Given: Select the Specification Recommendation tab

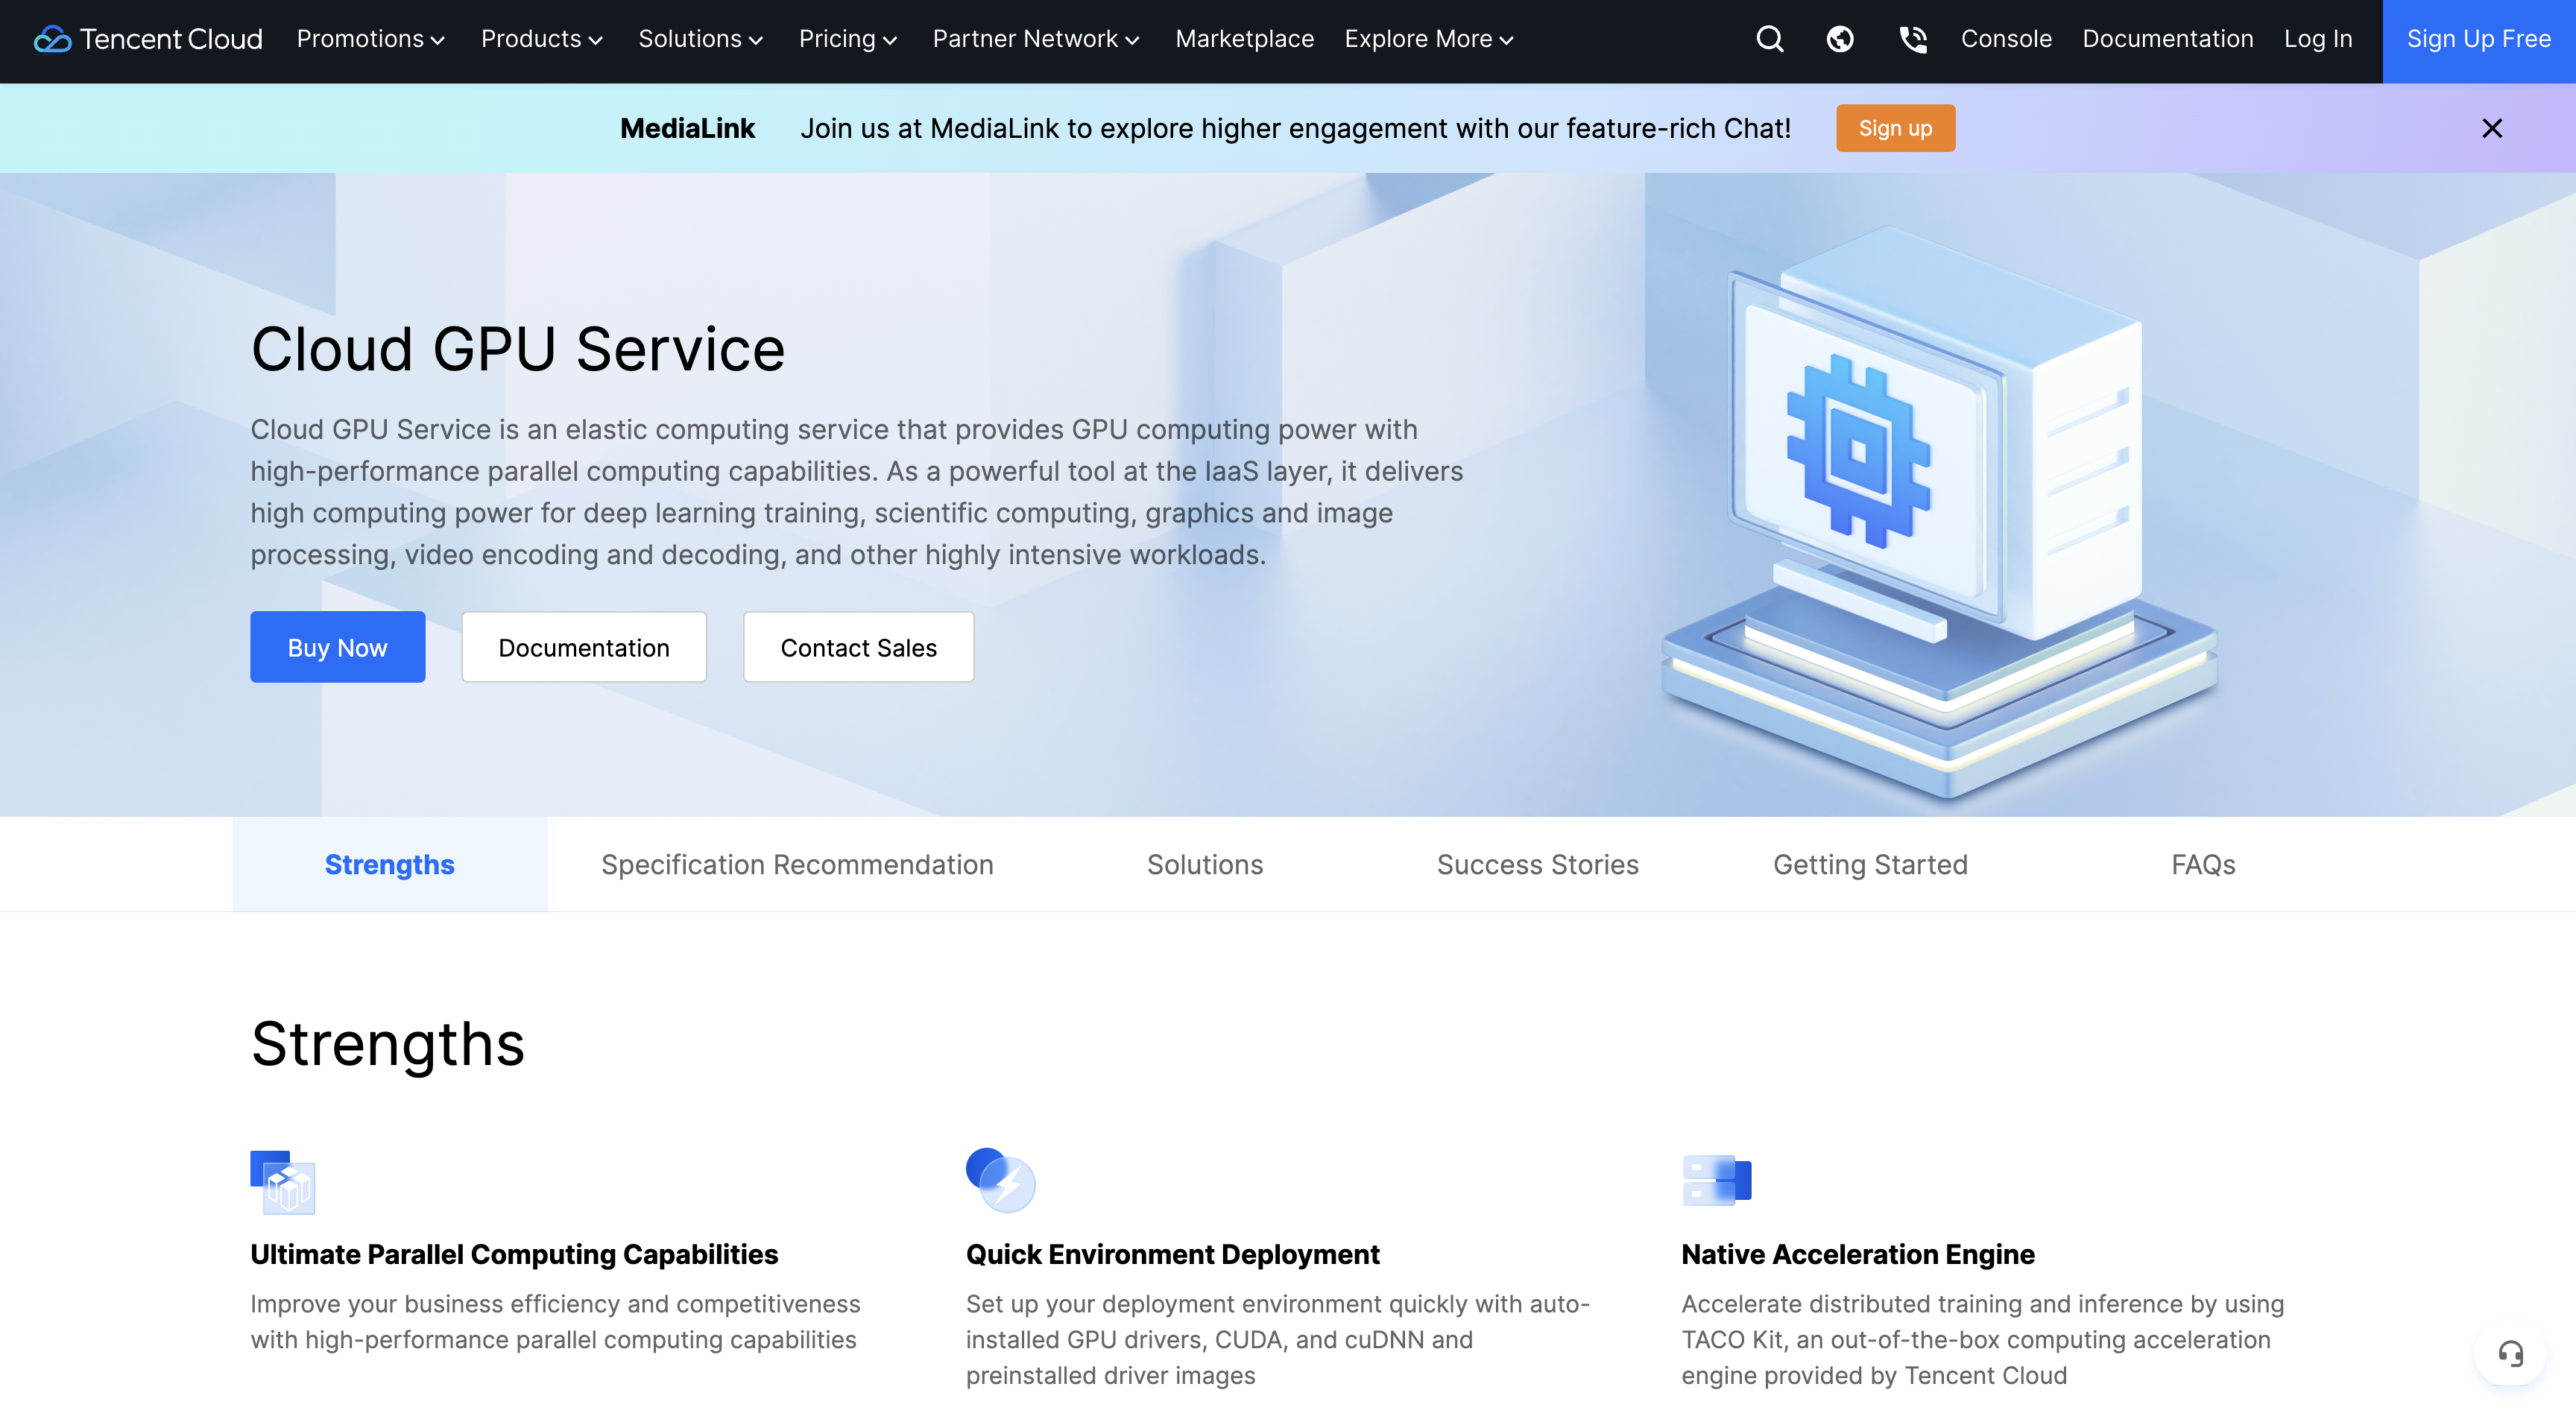Looking at the screenshot, I should tap(797, 864).
